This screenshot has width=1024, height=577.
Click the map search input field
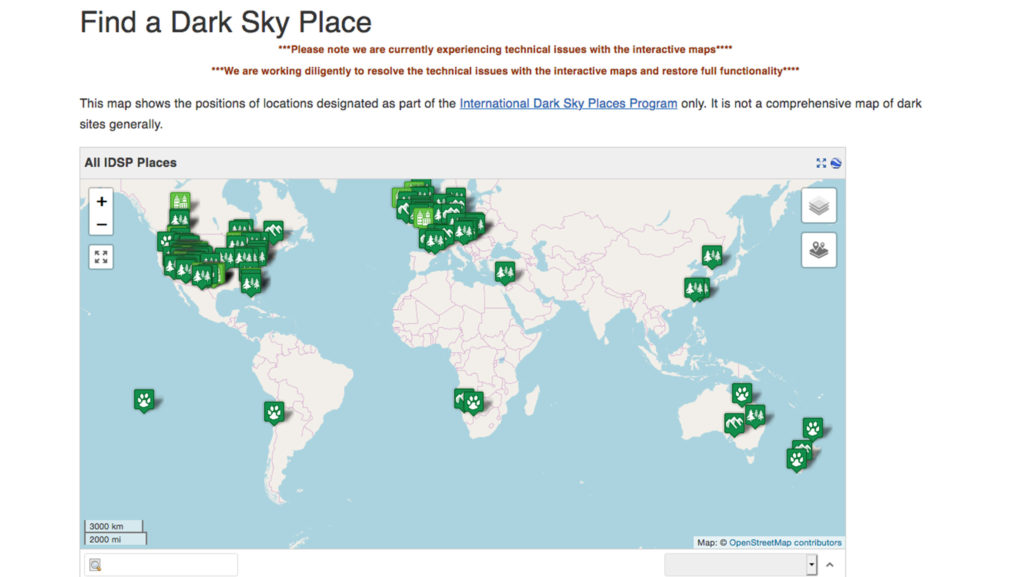[161, 565]
